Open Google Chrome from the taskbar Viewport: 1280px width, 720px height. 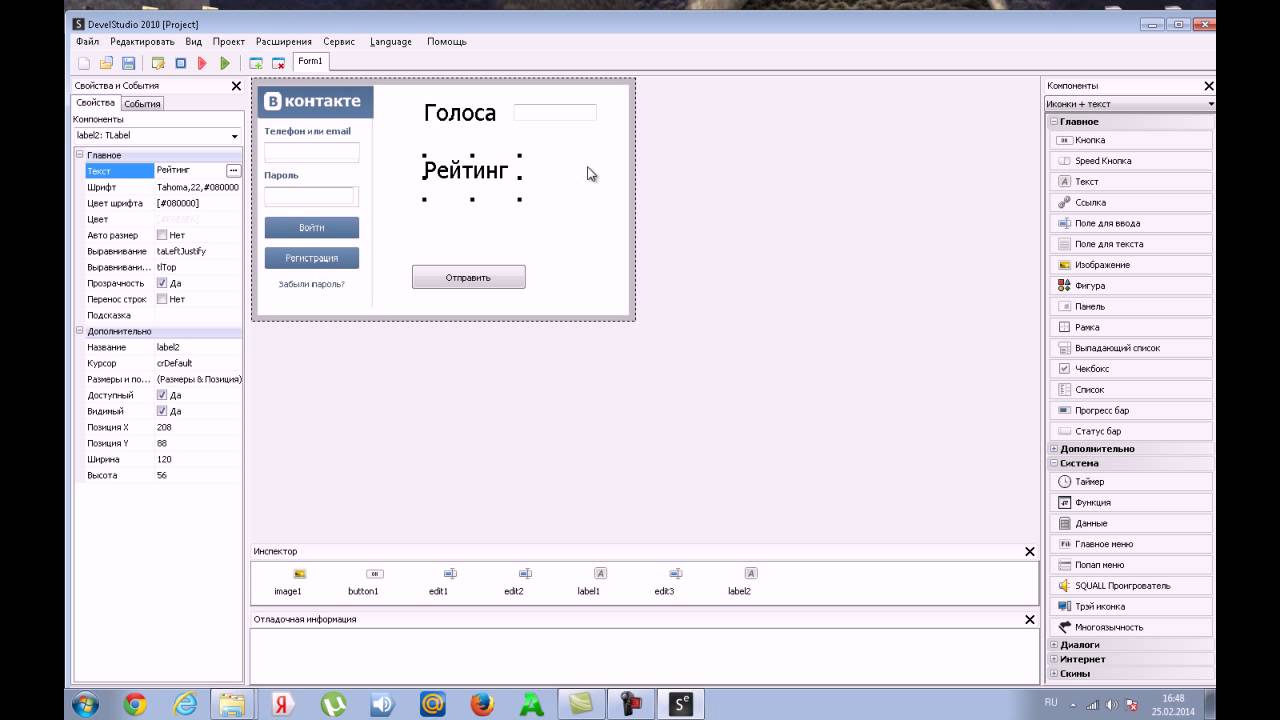134,704
